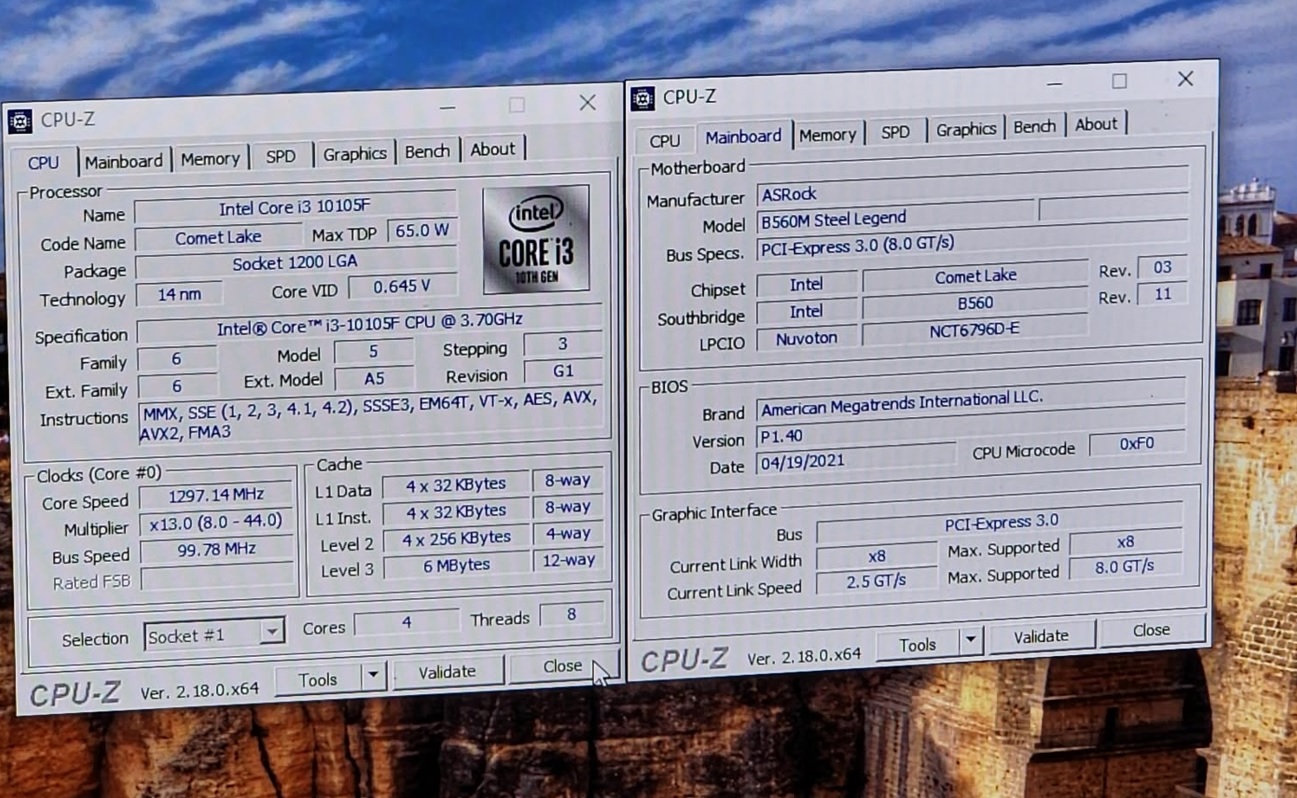This screenshot has height=798, width=1297.
Task: Close the left CPU-Z window with the X icon
Action: click(x=587, y=103)
